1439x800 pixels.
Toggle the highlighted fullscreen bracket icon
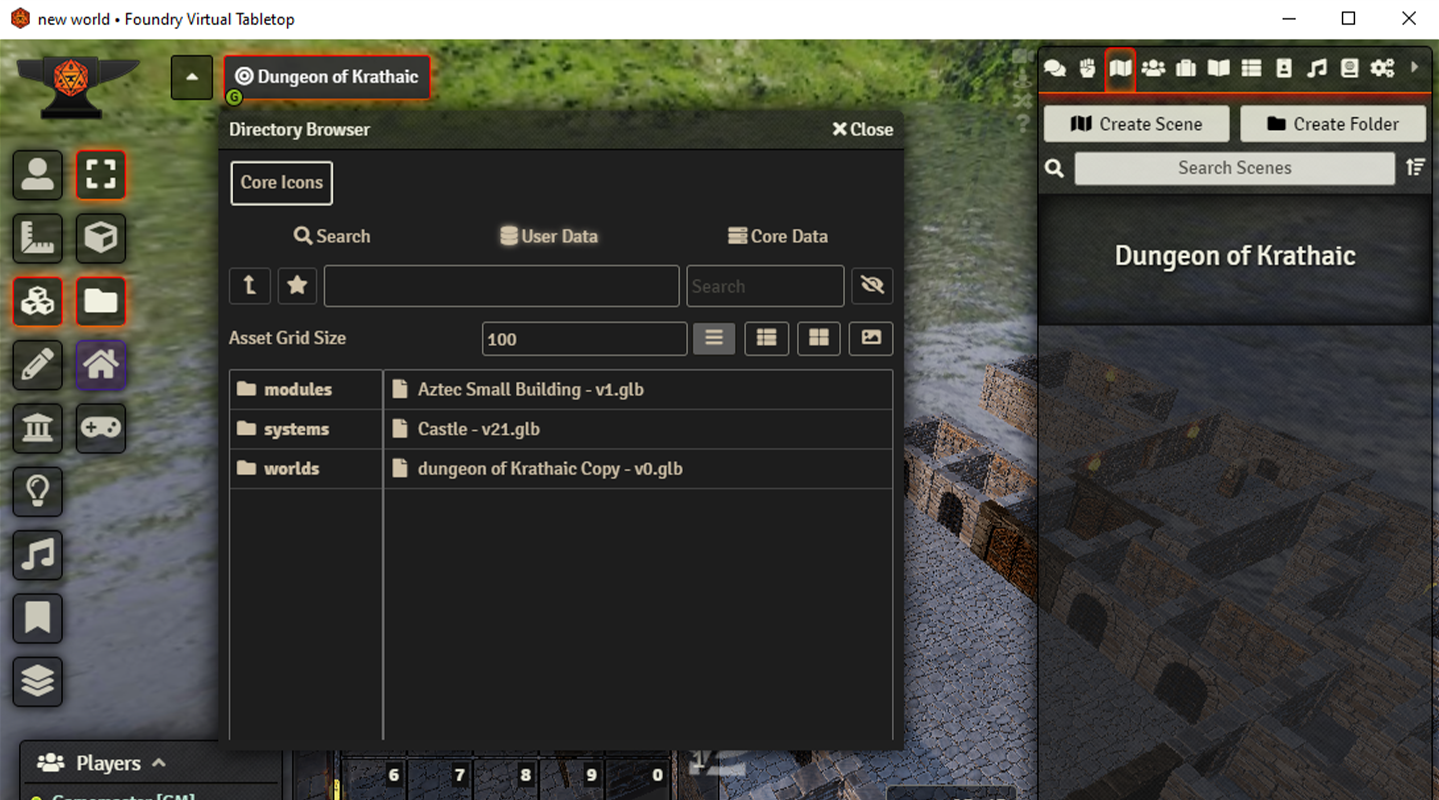click(x=100, y=174)
